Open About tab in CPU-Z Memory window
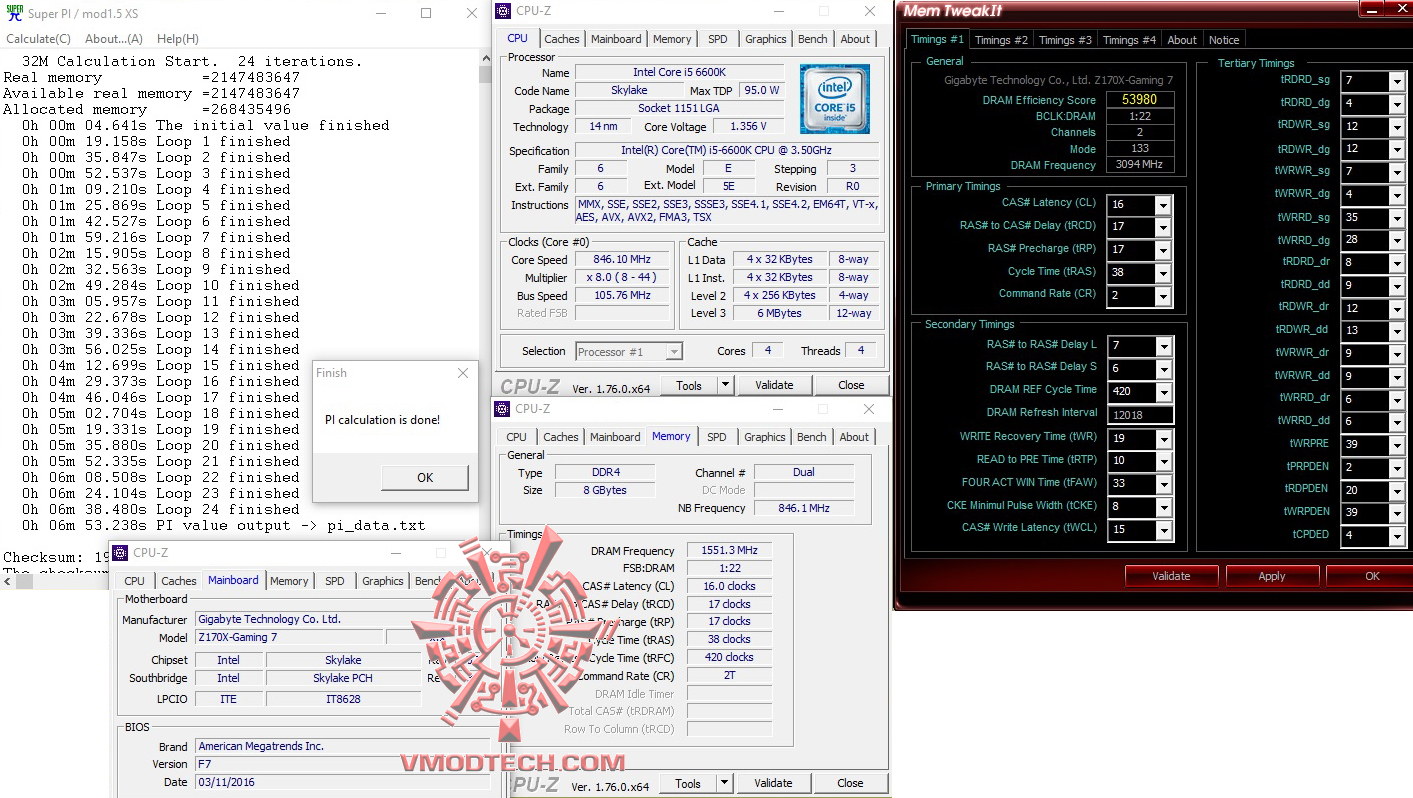This screenshot has height=798, width=1413. coord(854,437)
